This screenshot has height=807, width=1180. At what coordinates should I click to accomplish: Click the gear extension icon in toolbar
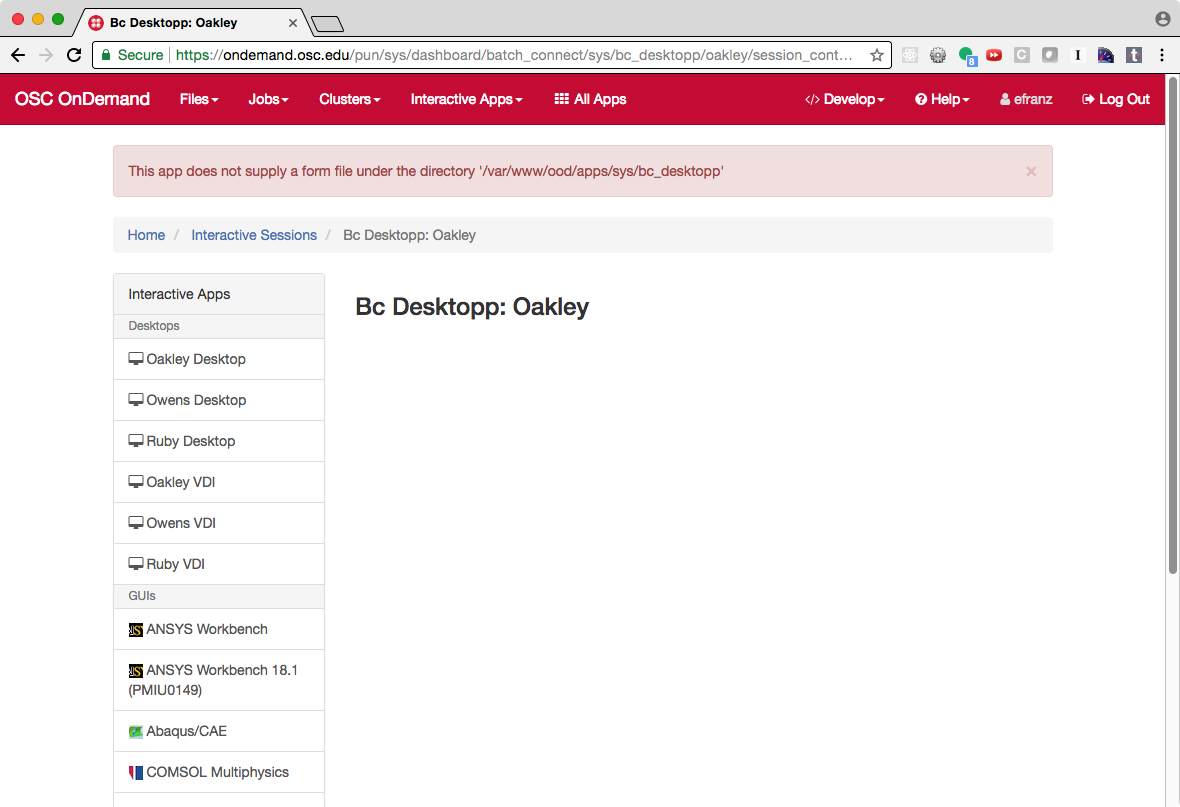pyautogui.click(x=938, y=55)
